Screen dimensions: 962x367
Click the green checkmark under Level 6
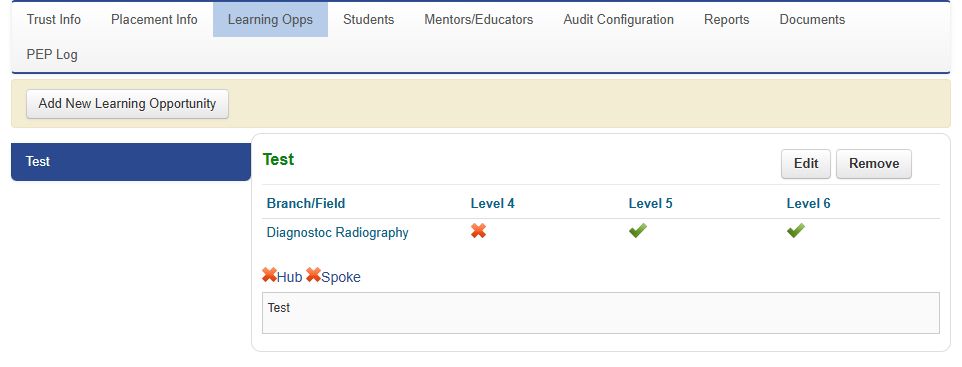click(796, 231)
